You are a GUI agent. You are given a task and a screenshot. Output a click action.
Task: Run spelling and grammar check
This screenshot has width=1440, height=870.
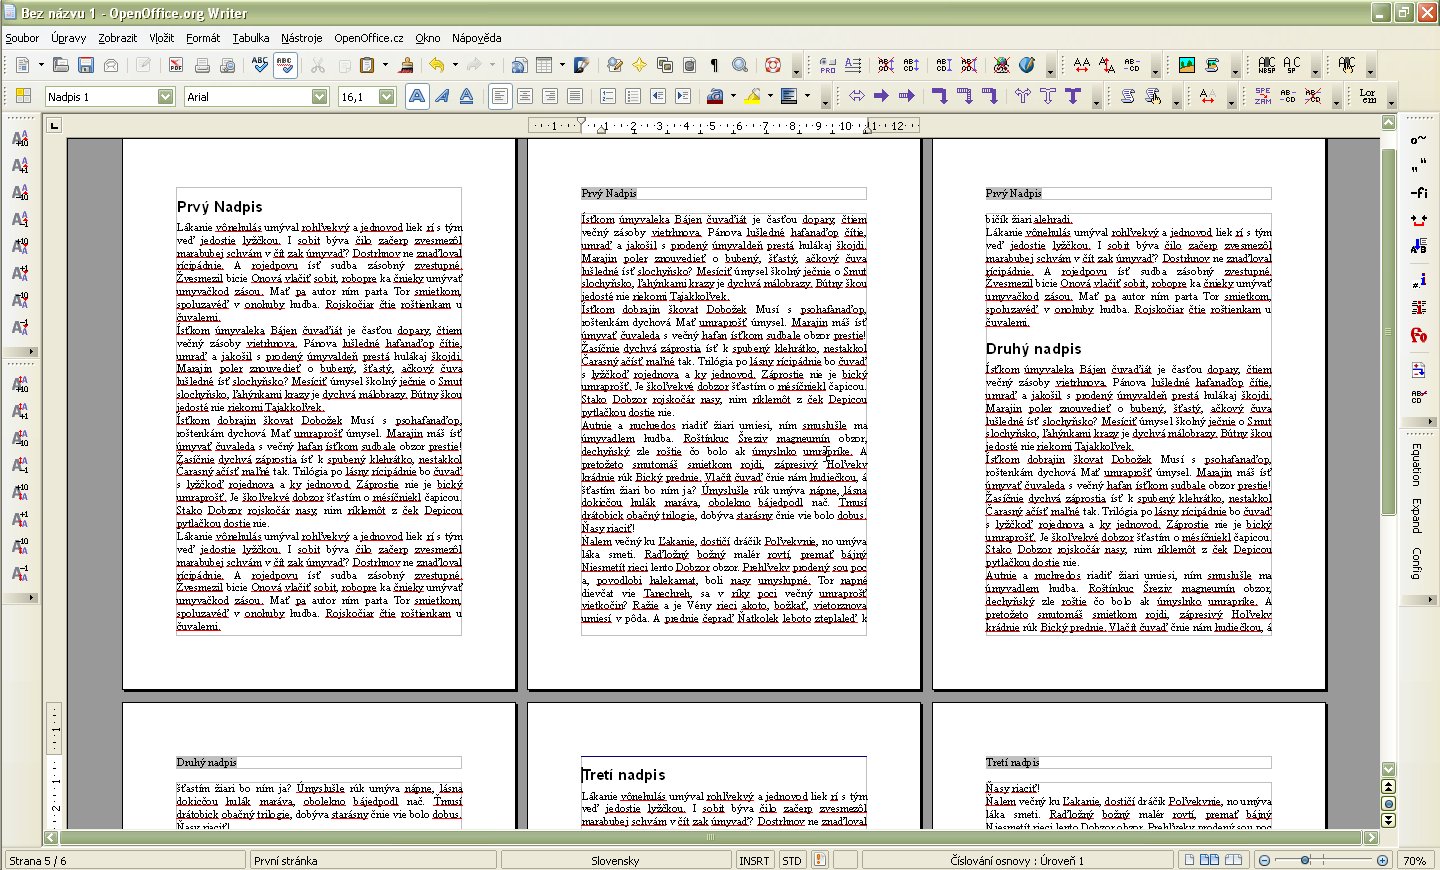260,65
